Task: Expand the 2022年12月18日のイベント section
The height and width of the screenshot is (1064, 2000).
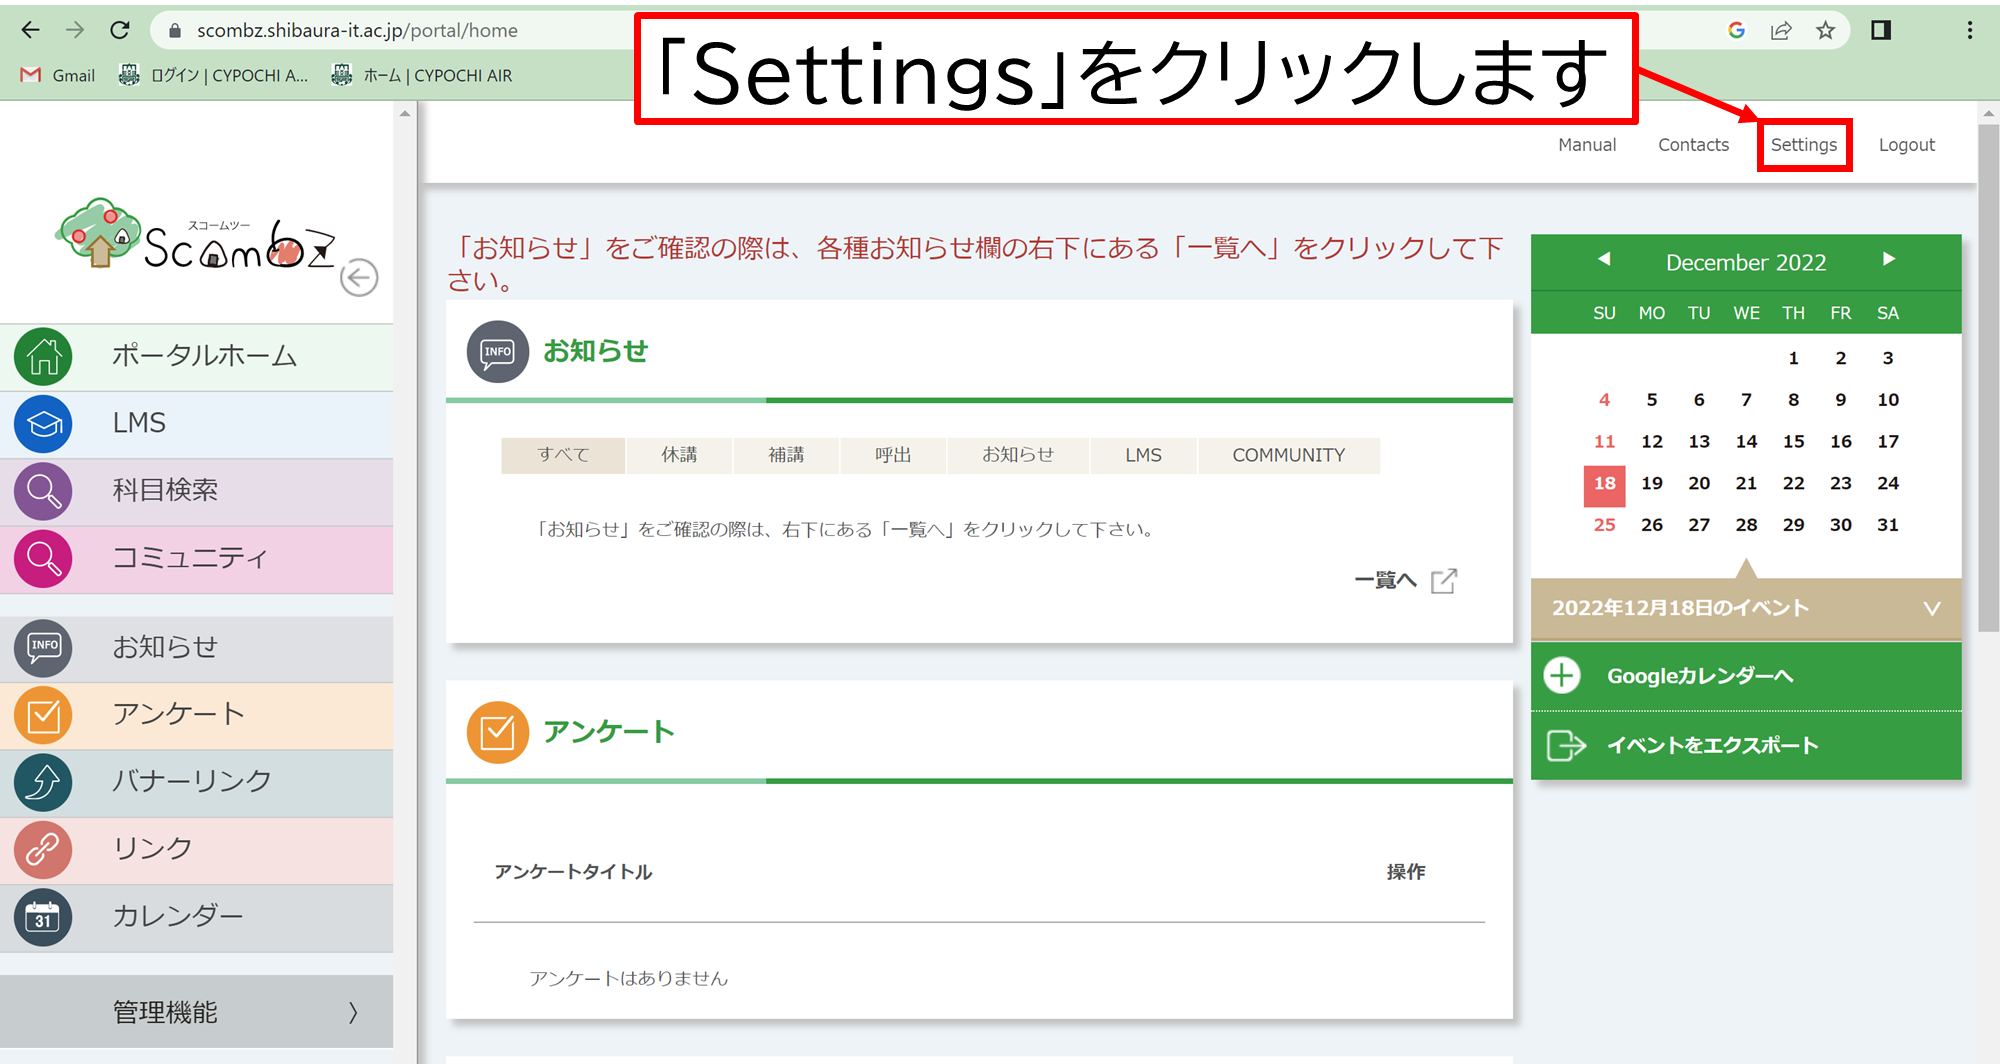Action: (1745, 608)
